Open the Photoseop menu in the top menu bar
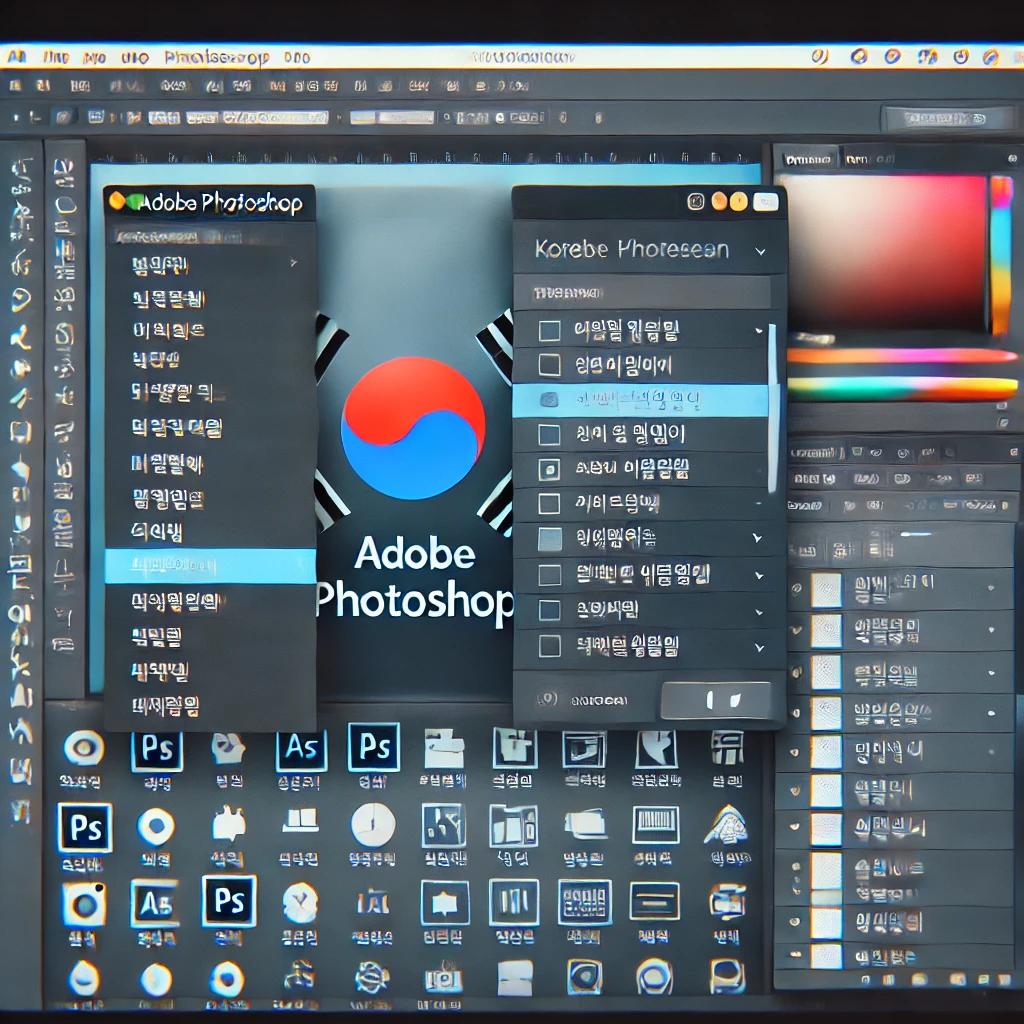Viewport: 1024px width, 1024px height. [x=216, y=58]
